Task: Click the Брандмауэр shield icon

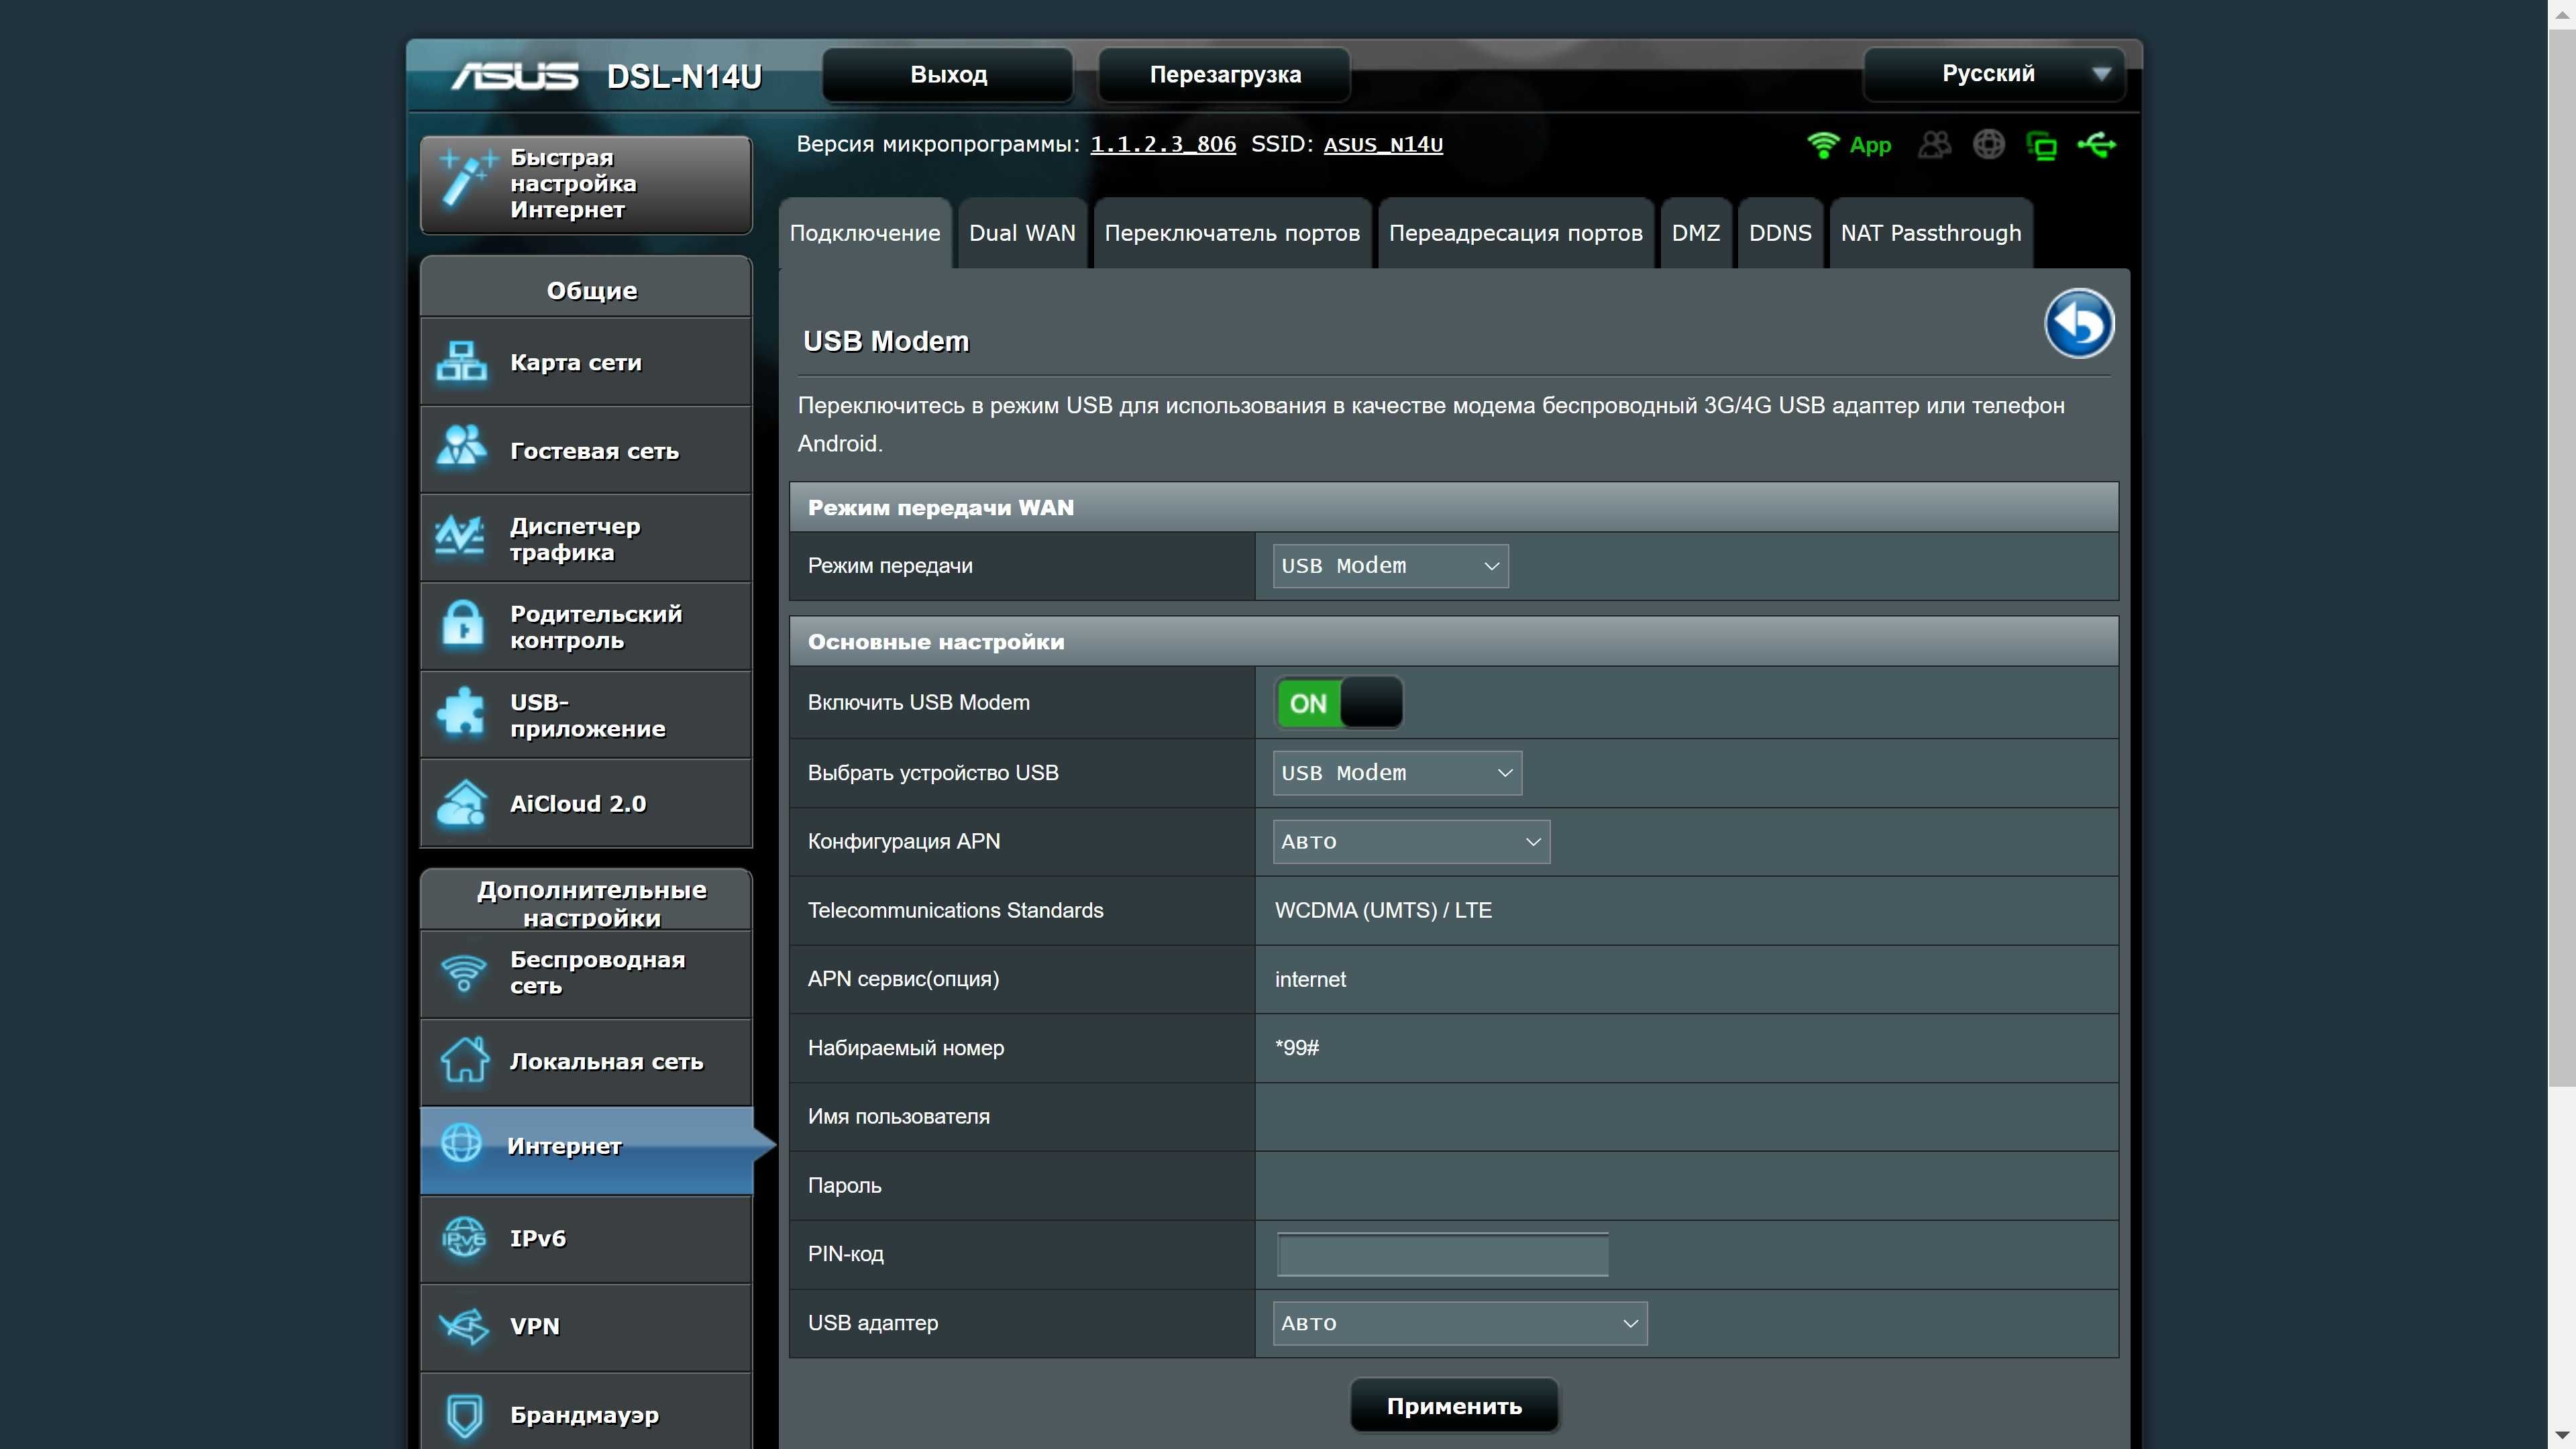Action: click(x=464, y=1415)
